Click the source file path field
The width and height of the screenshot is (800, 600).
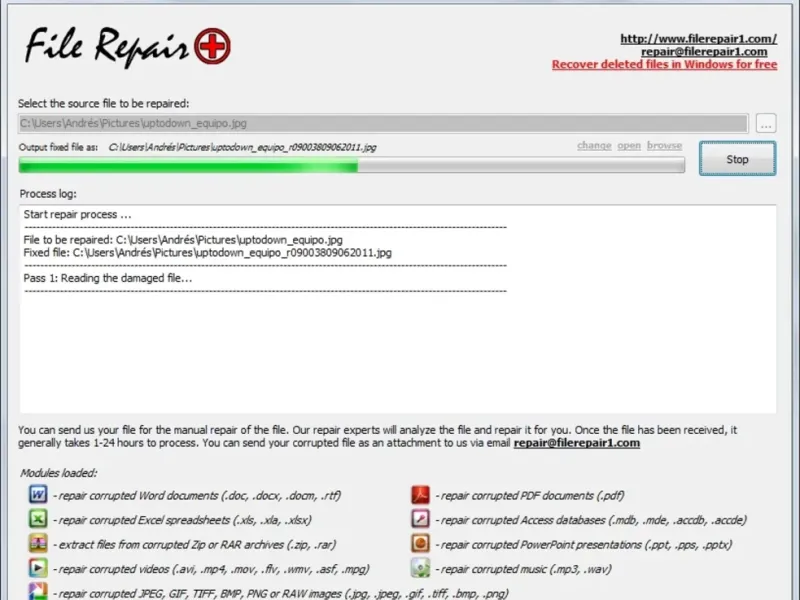383,123
